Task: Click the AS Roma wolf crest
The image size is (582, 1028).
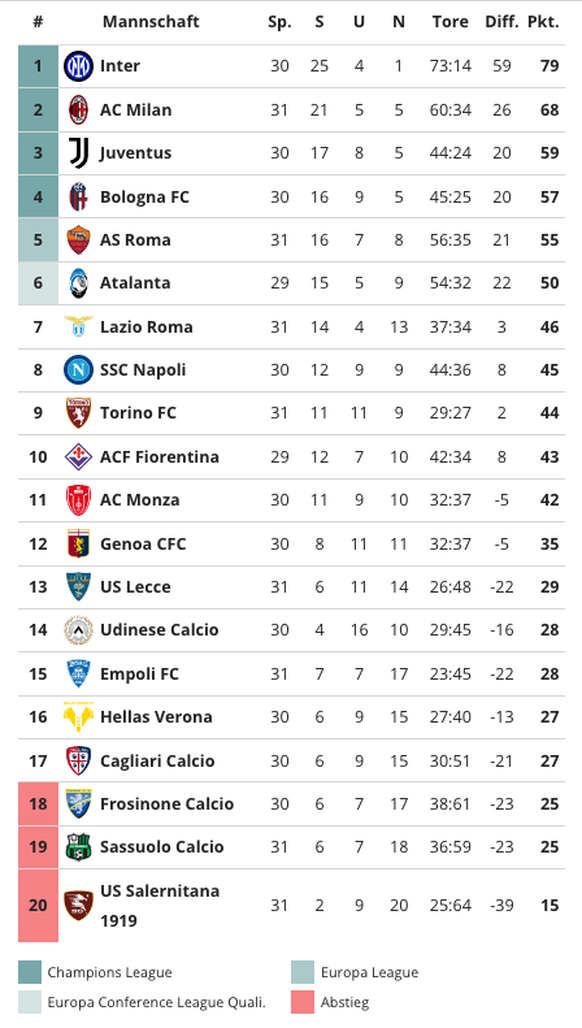Action: tap(78, 240)
